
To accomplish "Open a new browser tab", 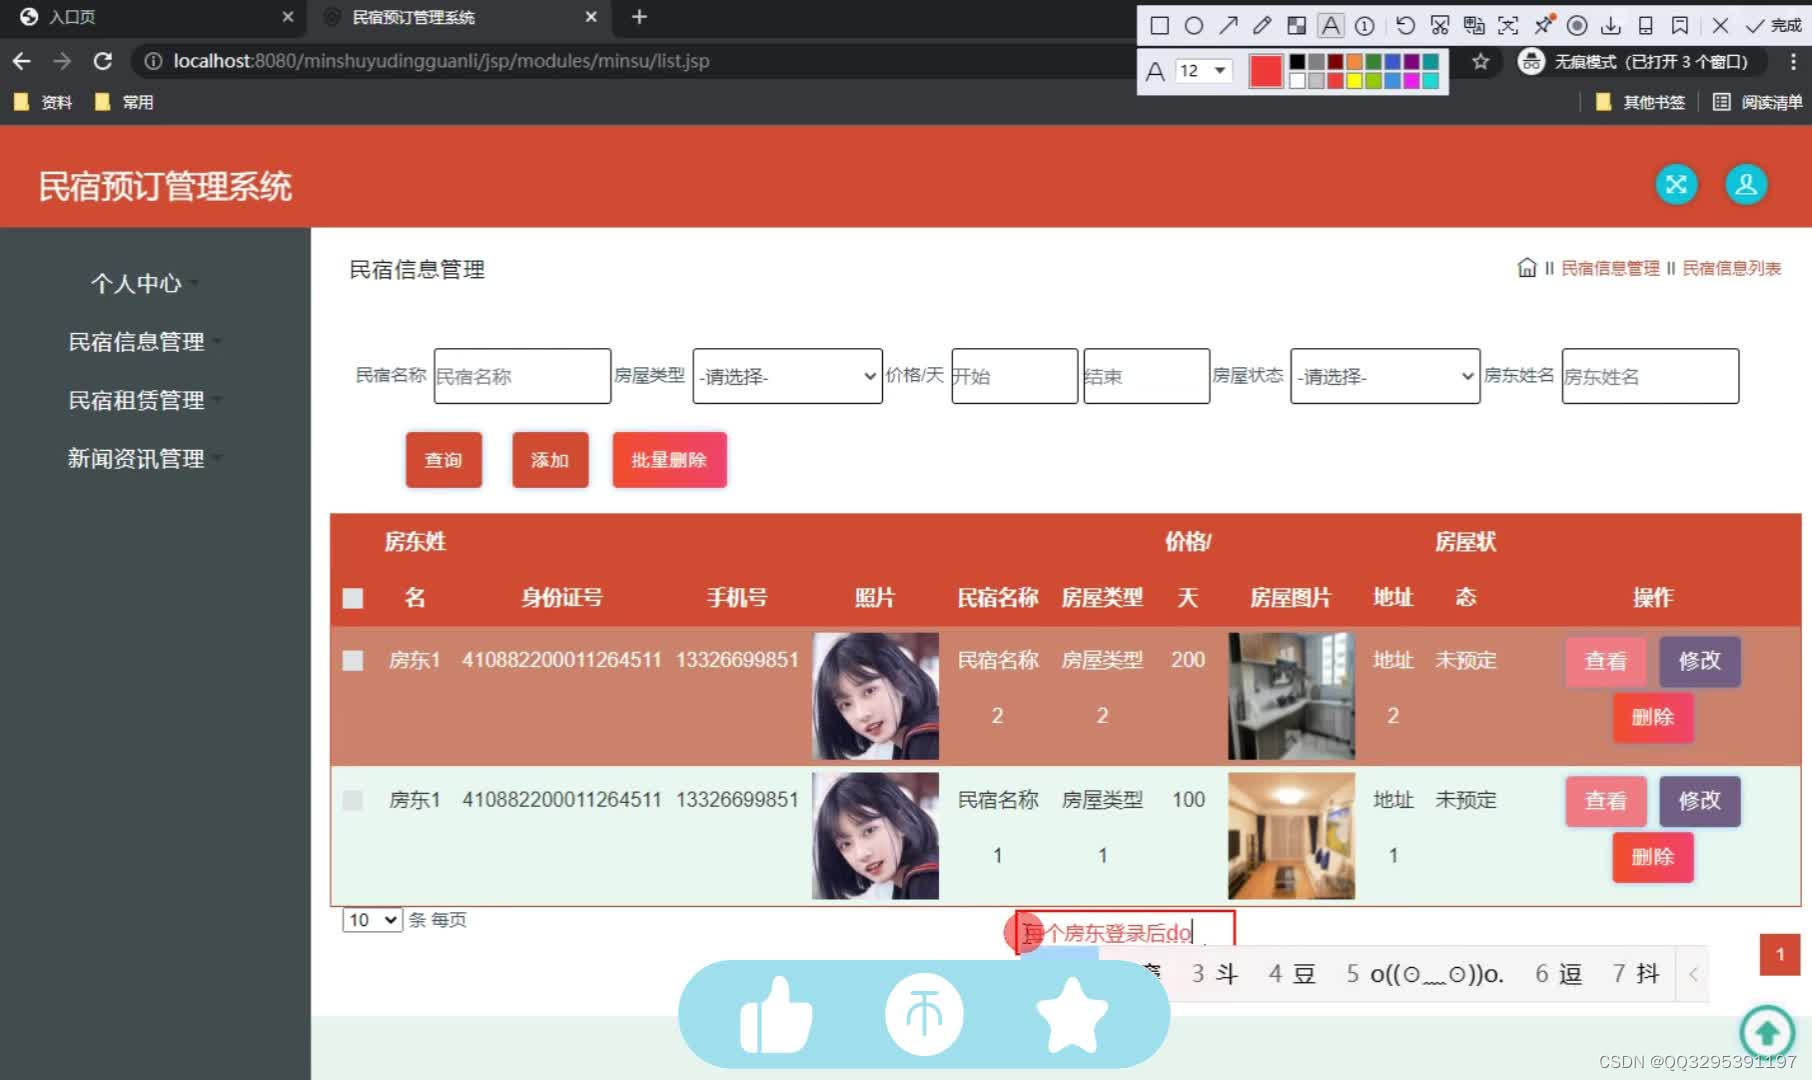I will tap(640, 17).
